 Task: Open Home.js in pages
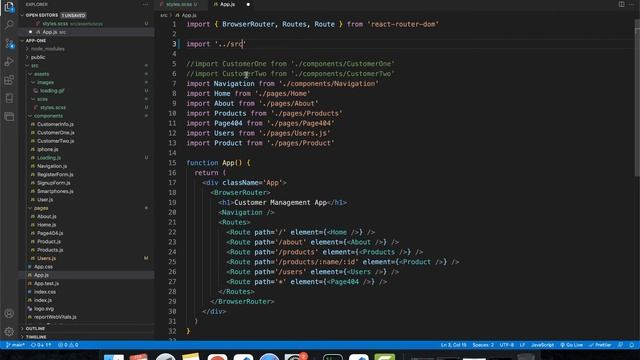pos(47,225)
